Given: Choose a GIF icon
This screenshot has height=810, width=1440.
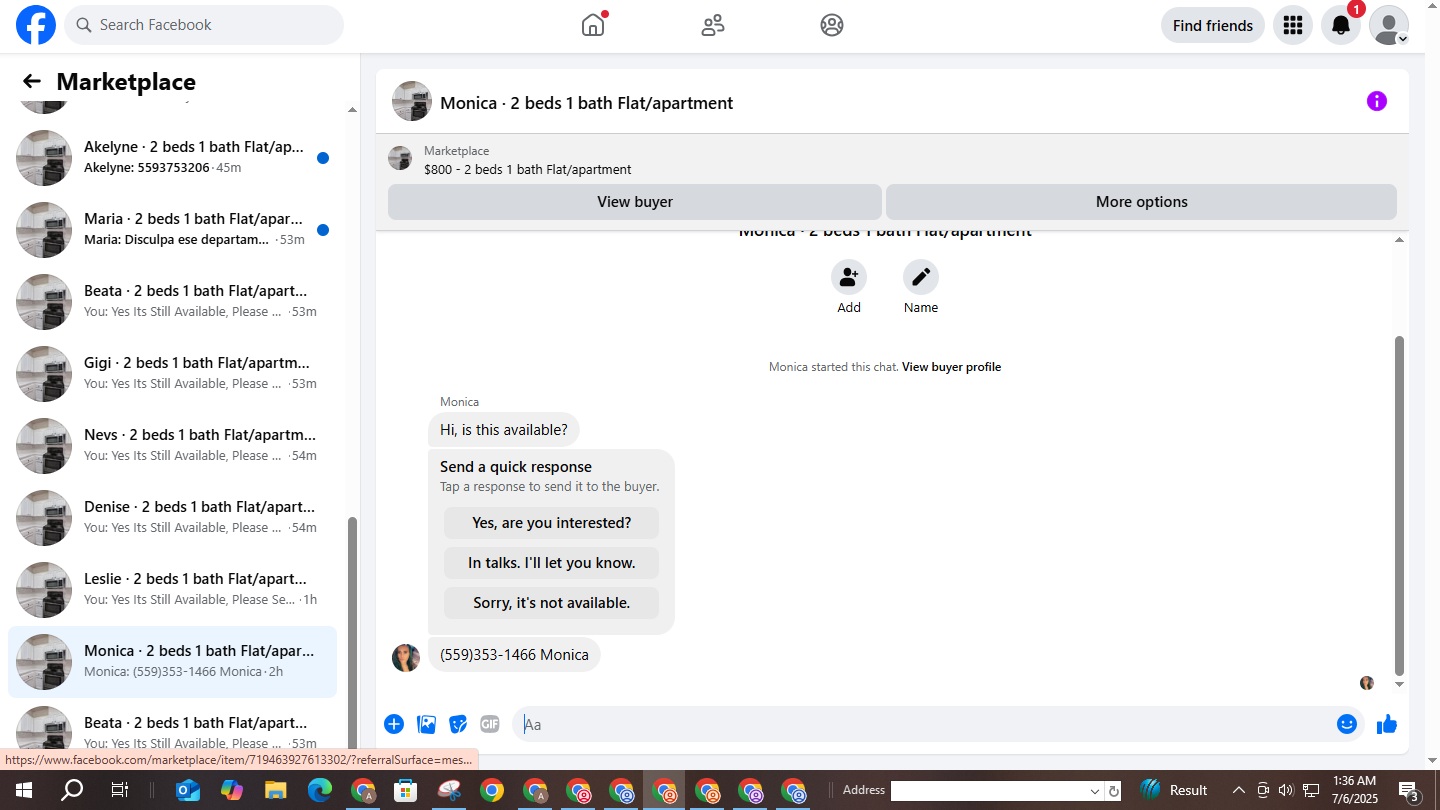Looking at the screenshot, I should [x=489, y=724].
